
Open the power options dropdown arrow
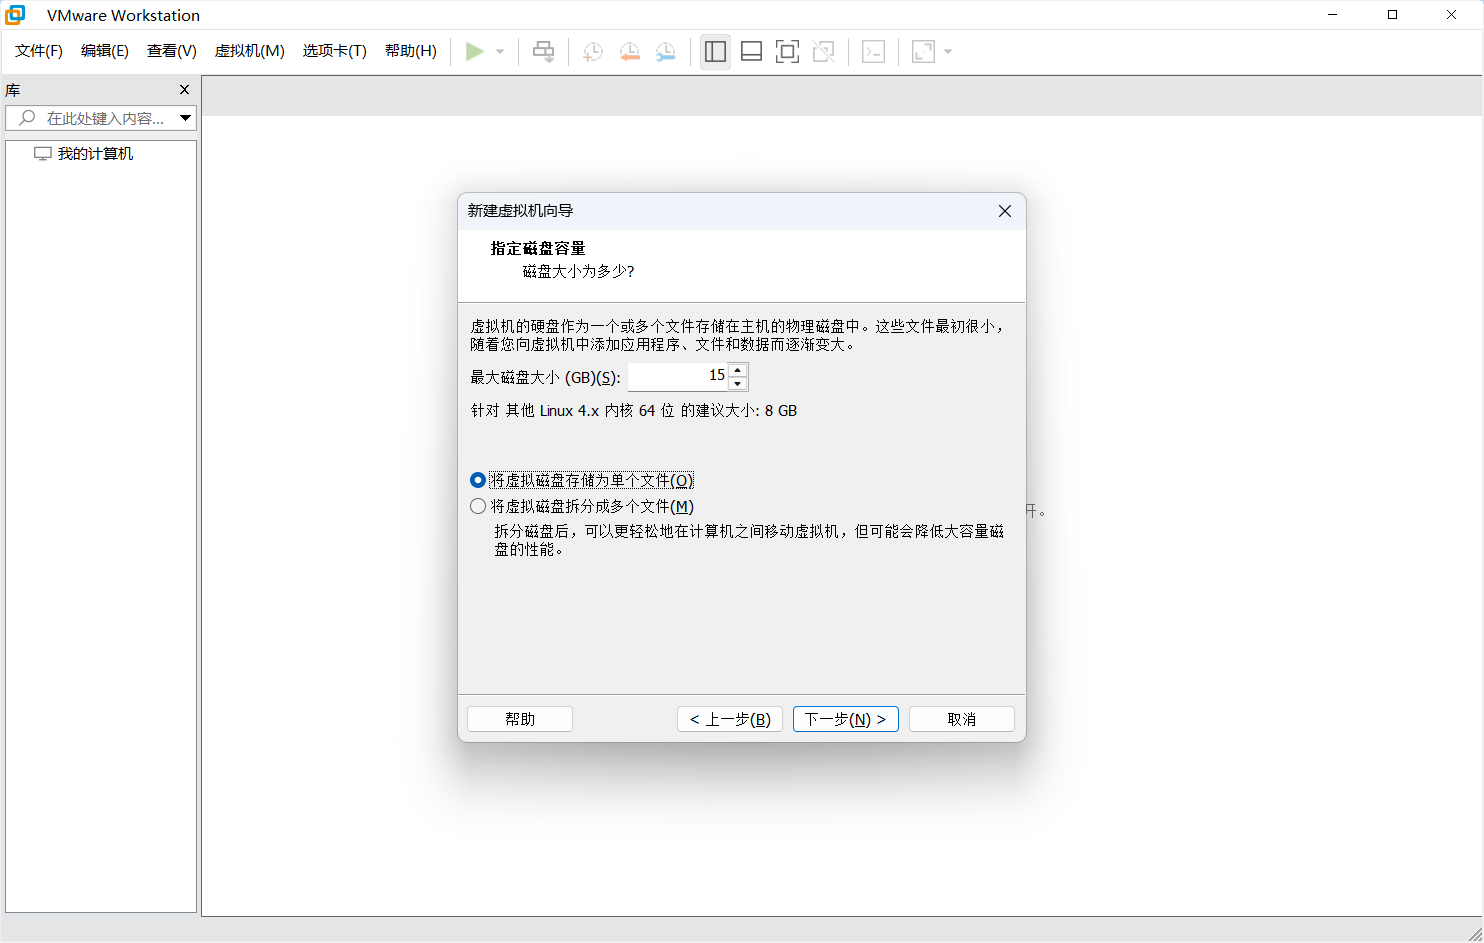coord(500,51)
